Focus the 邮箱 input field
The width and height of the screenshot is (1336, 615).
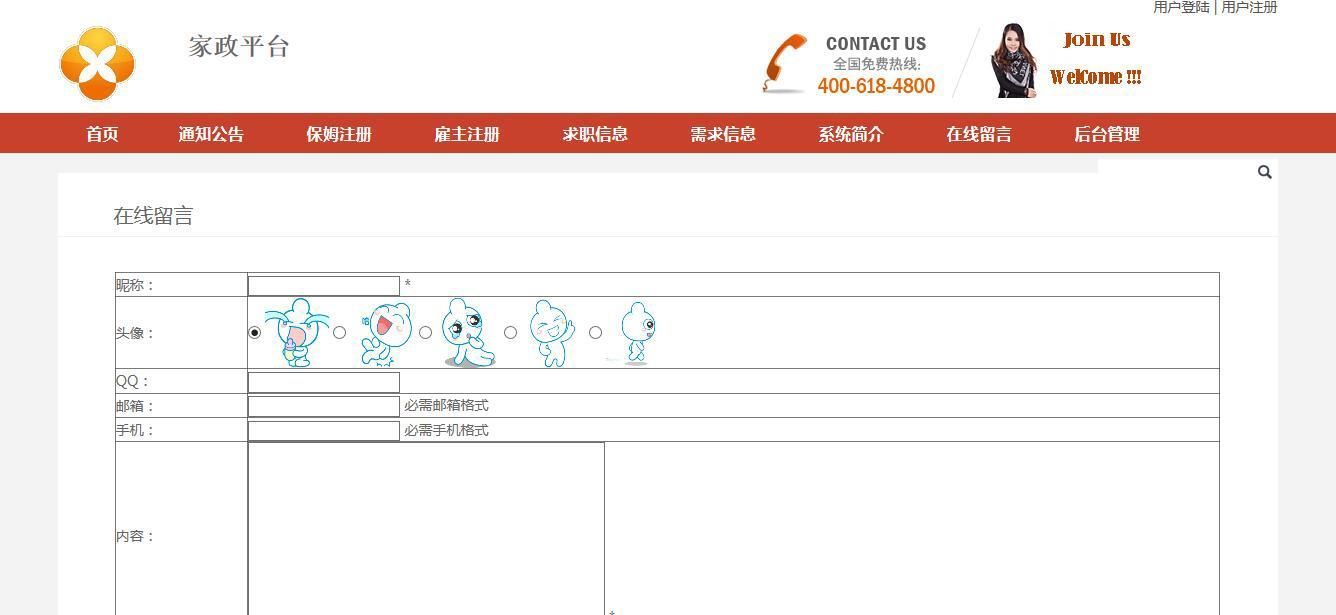tap(324, 406)
